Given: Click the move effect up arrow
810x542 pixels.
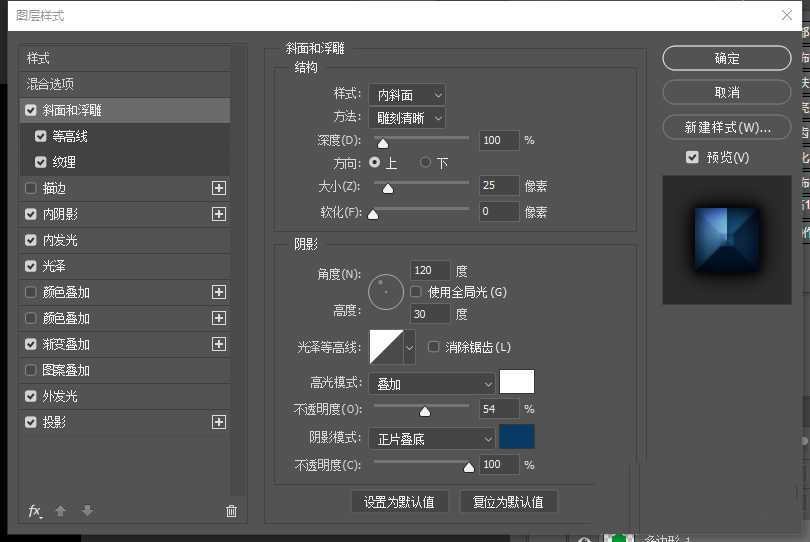Looking at the screenshot, I should (x=61, y=511).
